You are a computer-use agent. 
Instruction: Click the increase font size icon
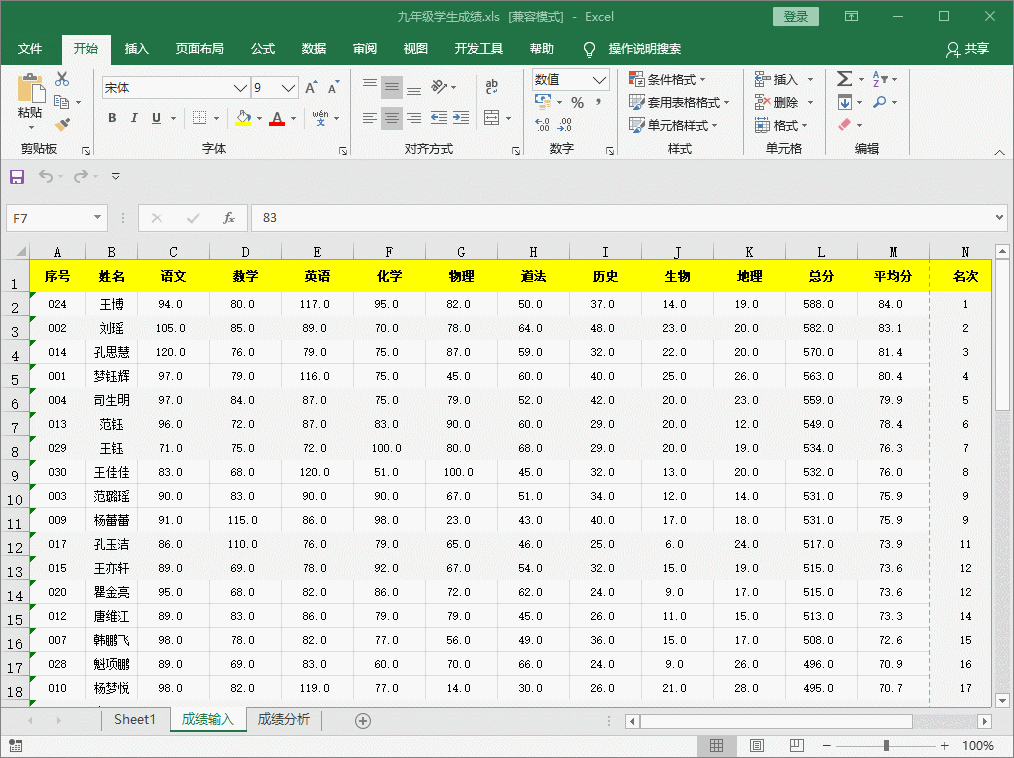pos(311,88)
